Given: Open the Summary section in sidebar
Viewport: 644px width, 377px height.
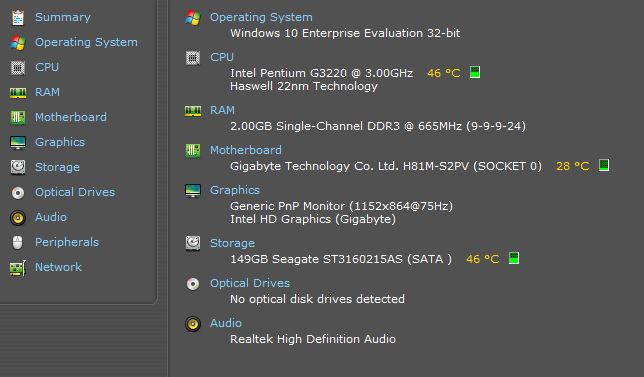Looking at the screenshot, I should tap(63, 17).
